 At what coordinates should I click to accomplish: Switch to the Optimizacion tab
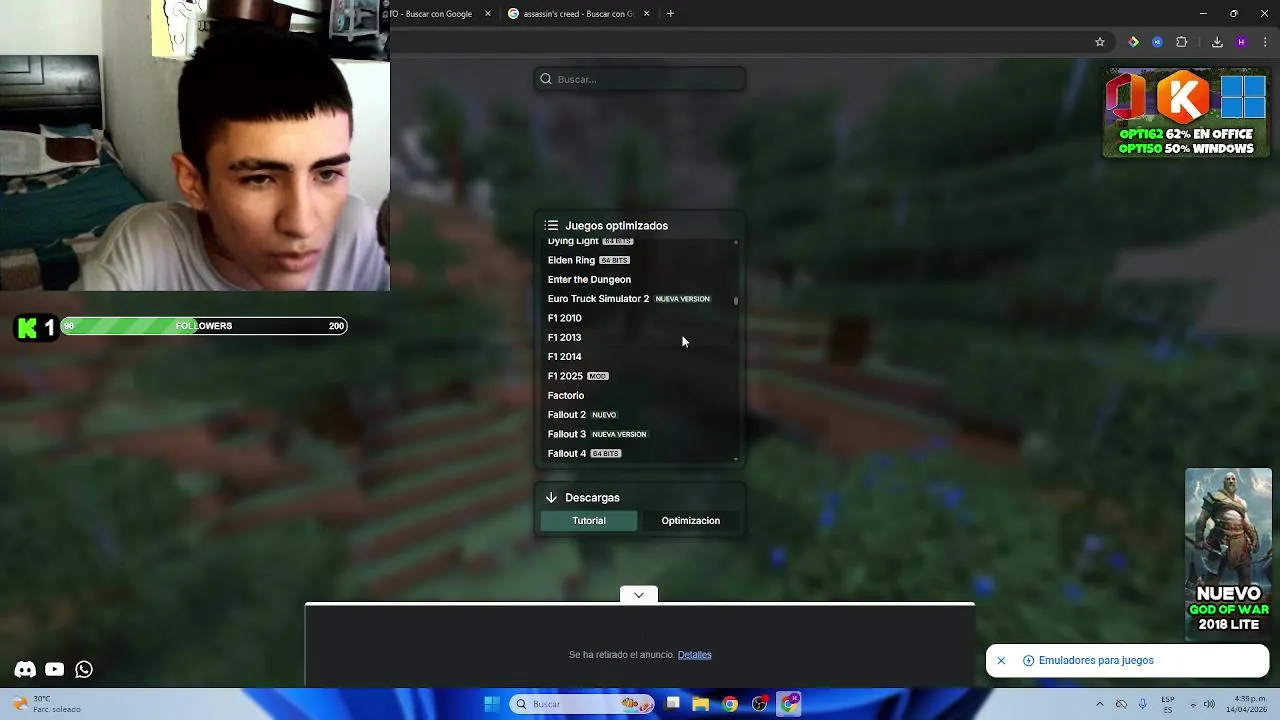click(691, 520)
